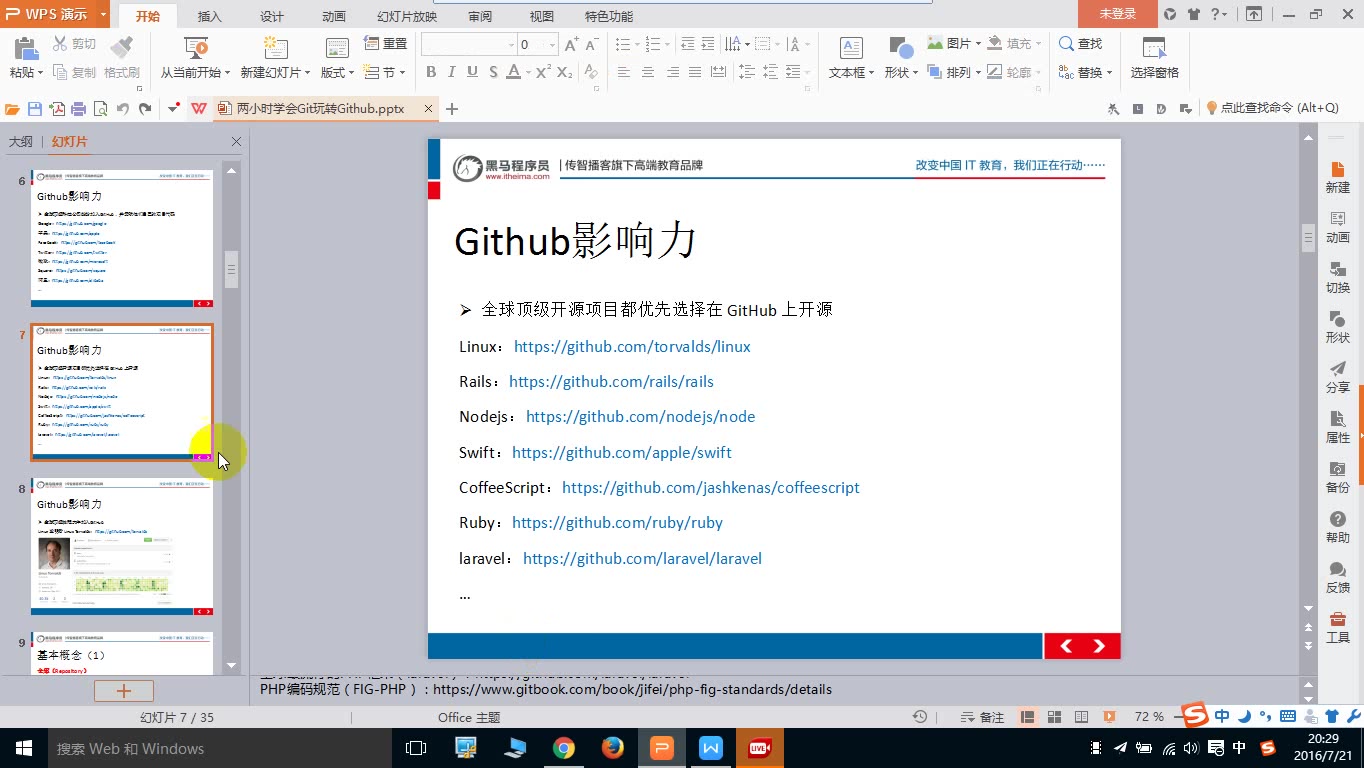Toggle italic formatting I
The width and height of the screenshot is (1364, 768).
pos(452,72)
